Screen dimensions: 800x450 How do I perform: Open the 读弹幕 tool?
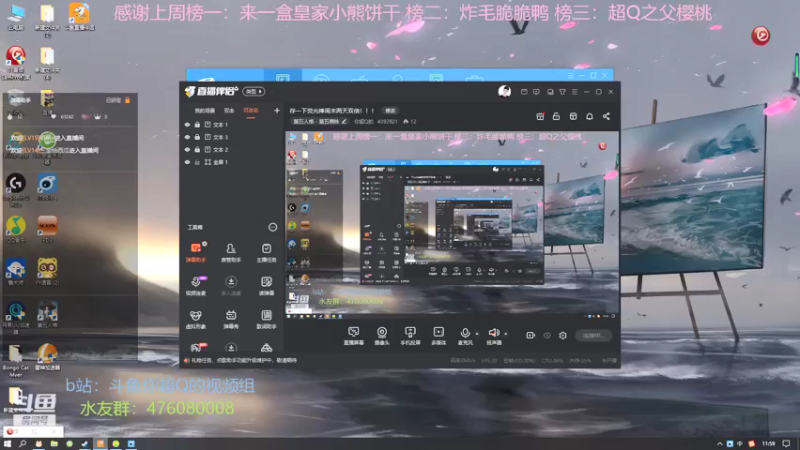[x=266, y=286]
